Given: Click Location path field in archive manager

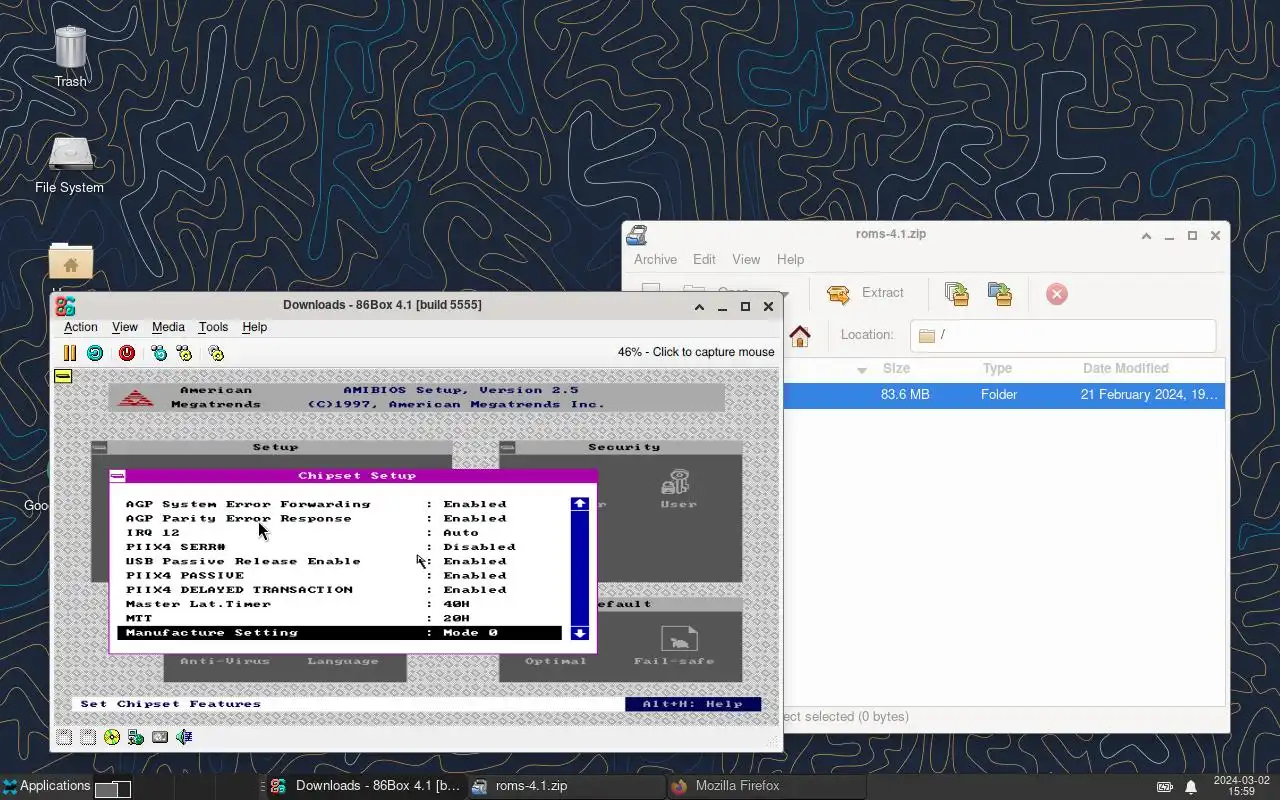Looking at the screenshot, I should (1062, 335).
